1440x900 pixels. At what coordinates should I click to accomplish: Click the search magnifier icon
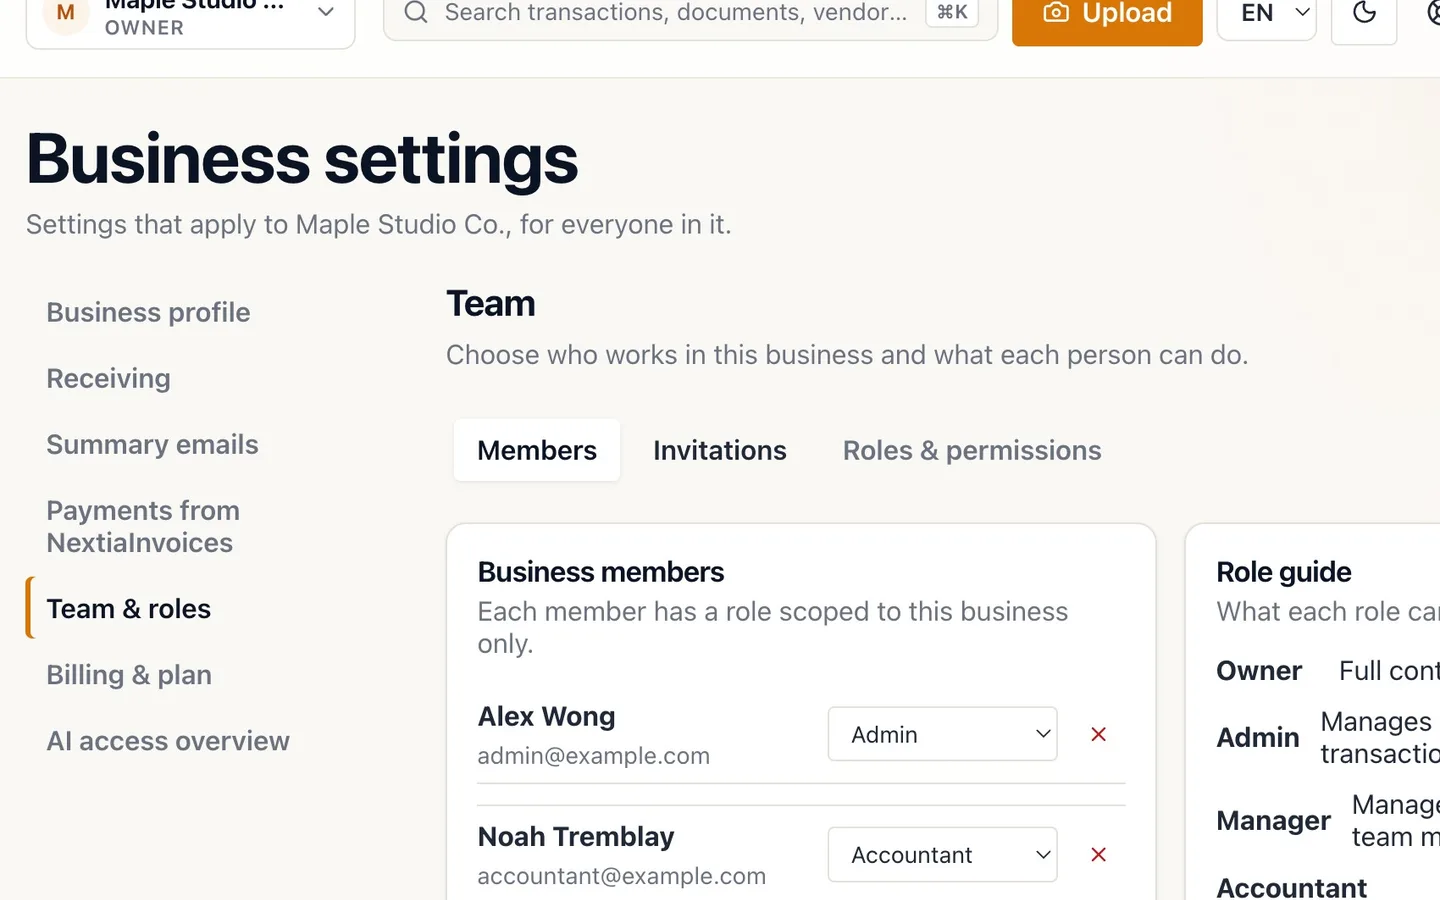pos(416,12)
